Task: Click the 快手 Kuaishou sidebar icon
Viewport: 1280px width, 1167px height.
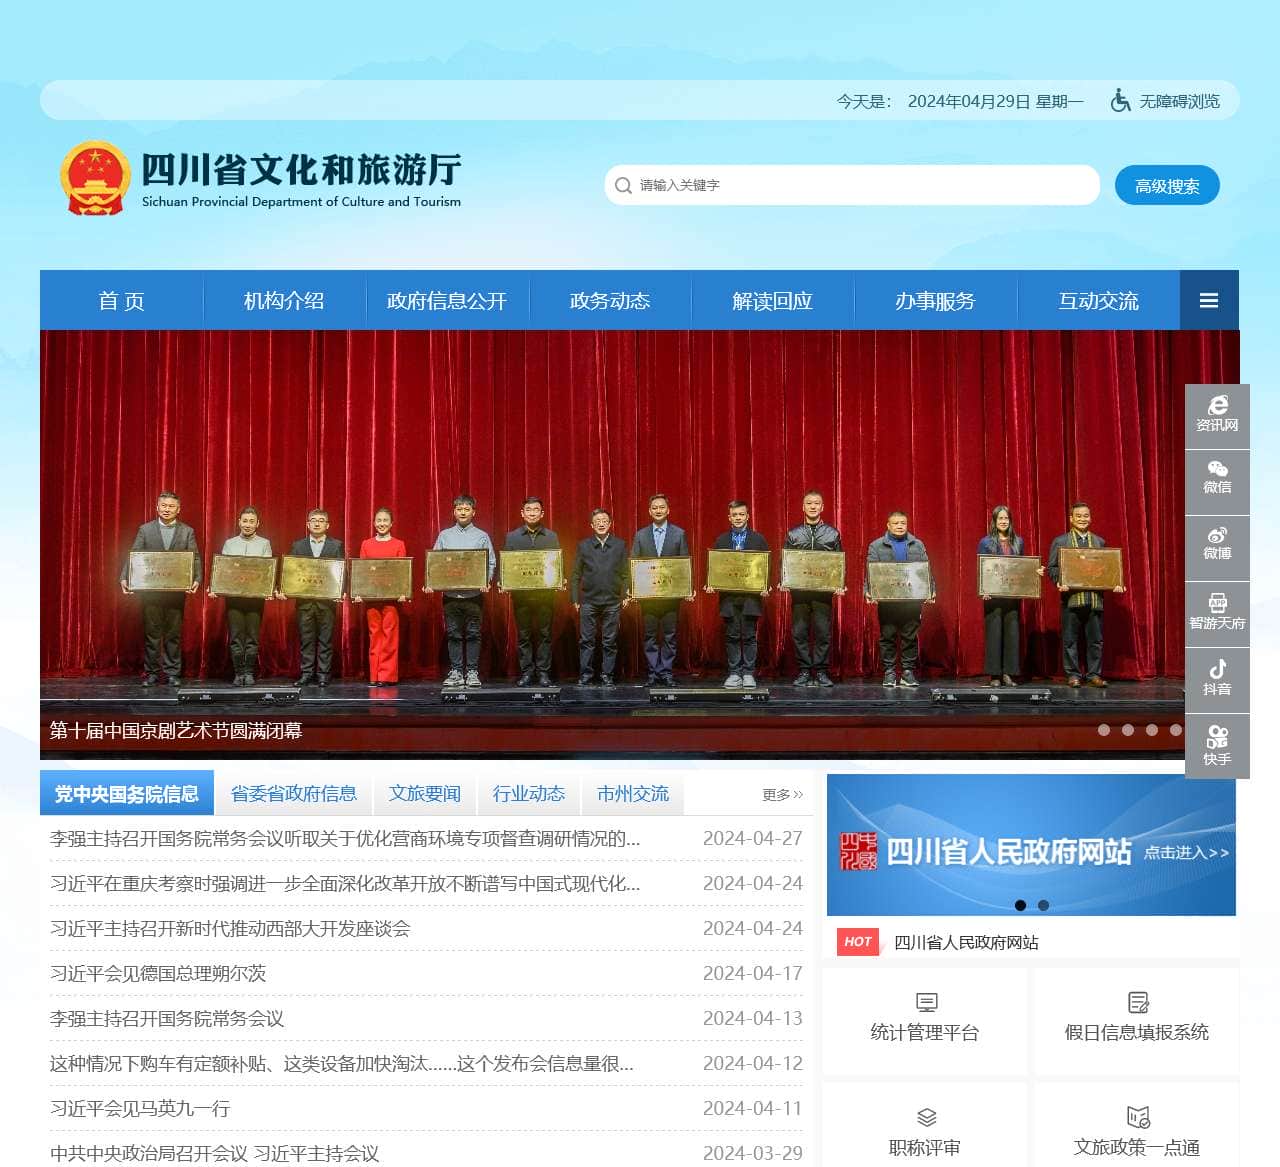Action: pos(1217,746)
